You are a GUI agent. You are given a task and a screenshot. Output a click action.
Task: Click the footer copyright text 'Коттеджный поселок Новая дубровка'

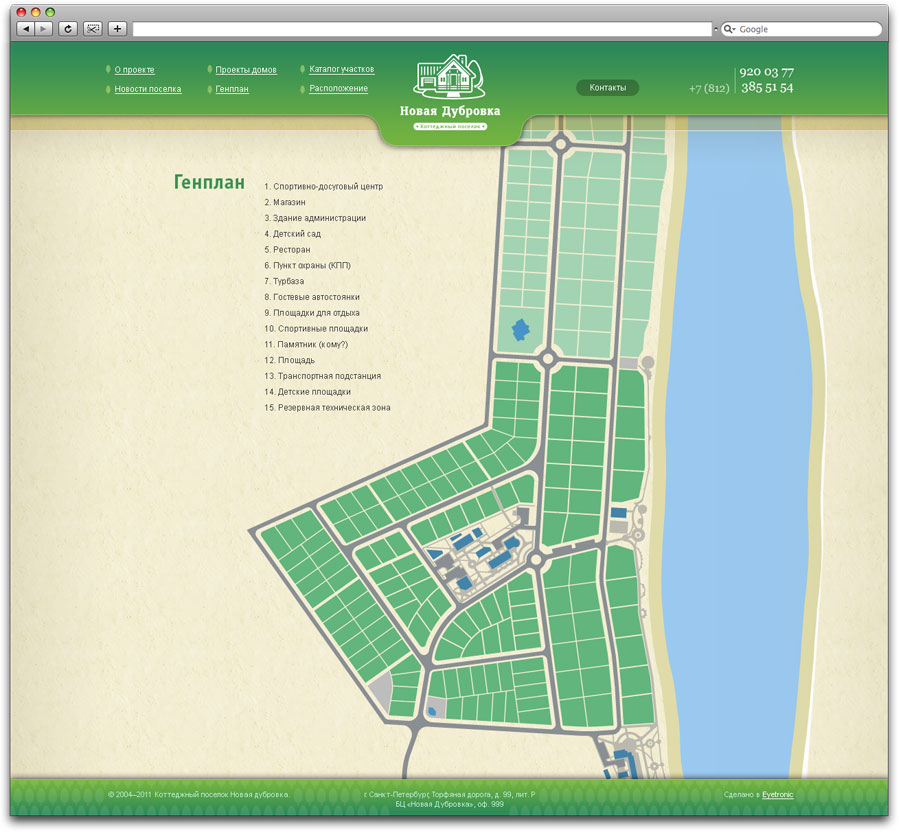pyautogui.click(x=221, y=794)
